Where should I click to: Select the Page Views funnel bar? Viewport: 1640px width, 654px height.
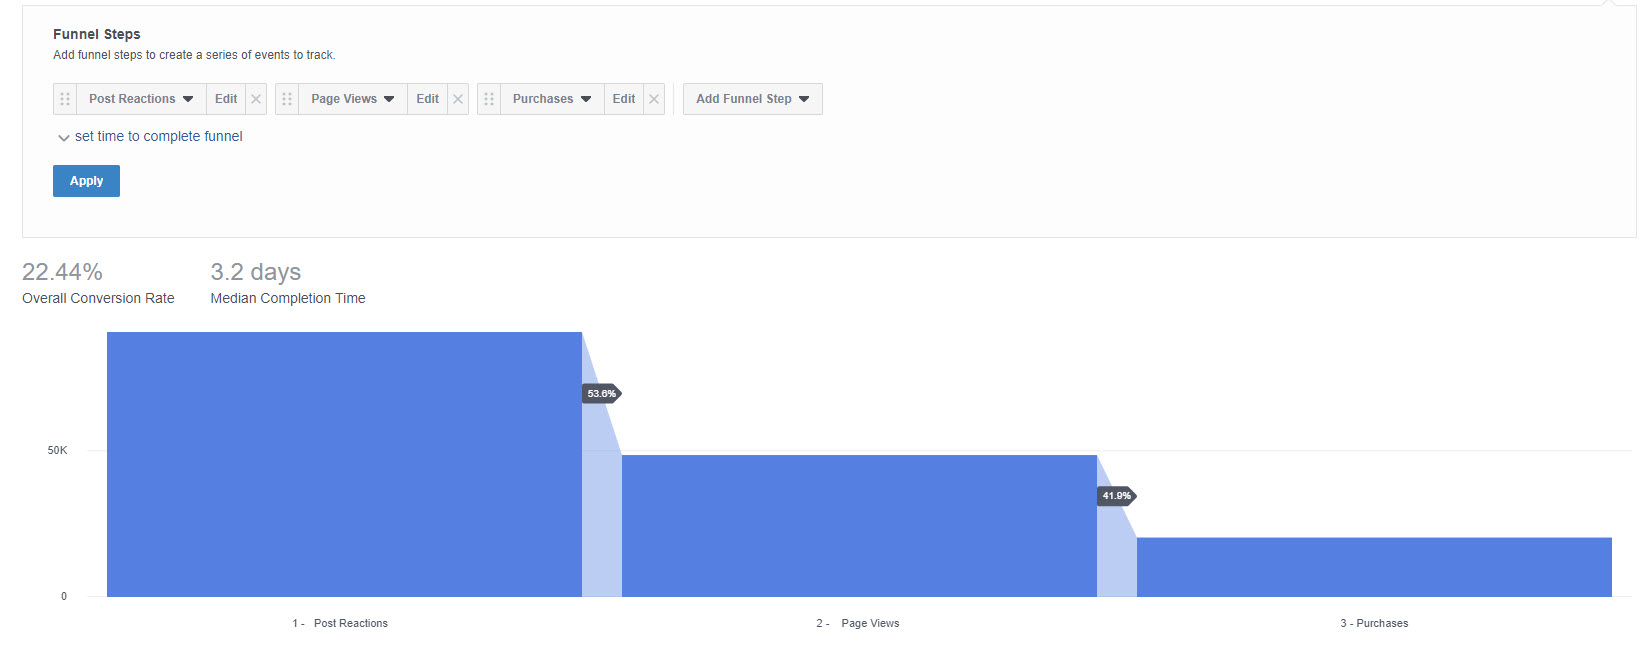(x=859, y=526)
